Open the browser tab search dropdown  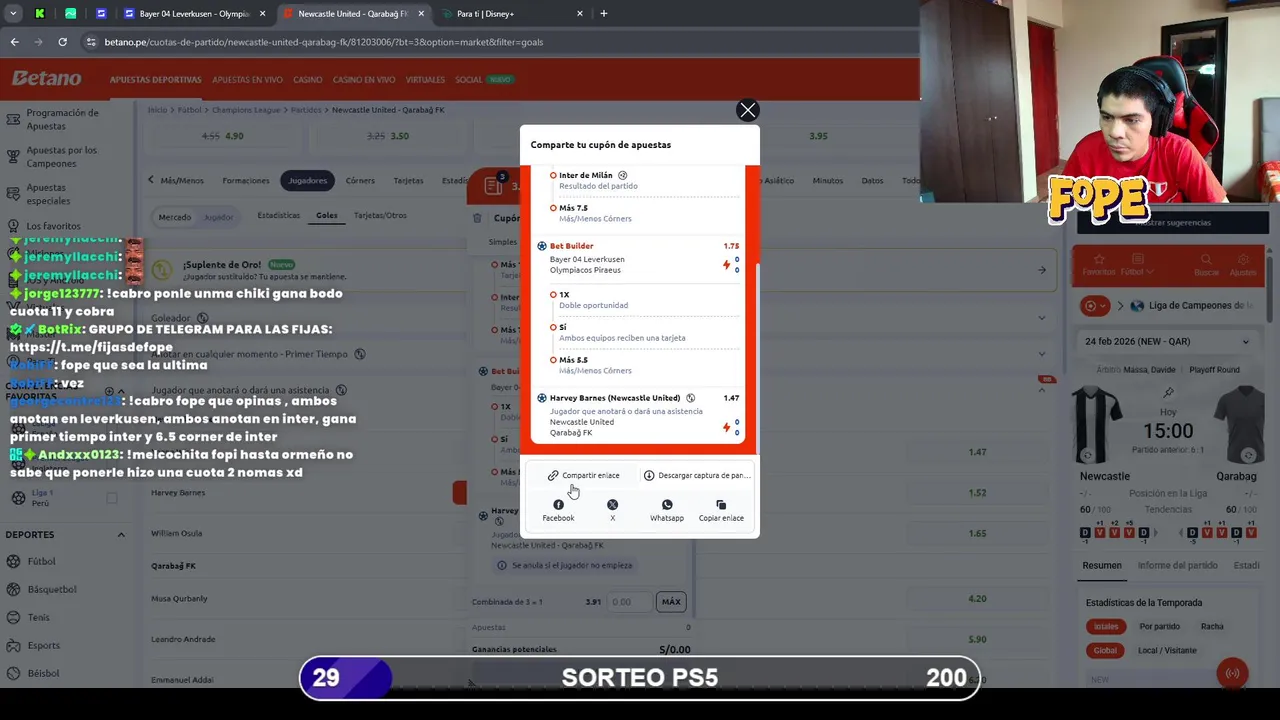click(13, 14)
